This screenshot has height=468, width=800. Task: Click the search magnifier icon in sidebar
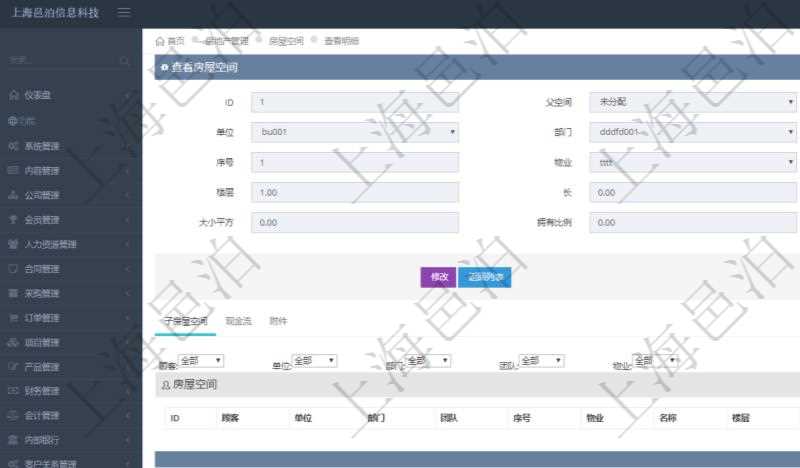[124, 61]
